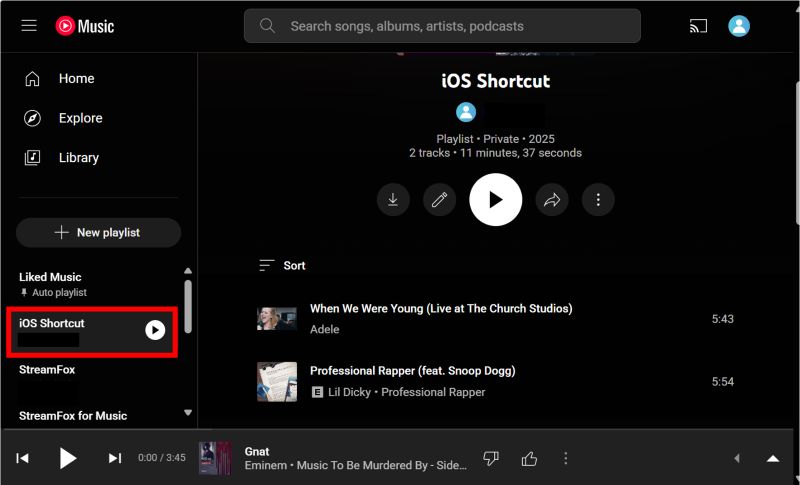Open playlist more options three-dot menu
Image resolution: width=800 pixels, height=485 pixels.
coord(598,200)
